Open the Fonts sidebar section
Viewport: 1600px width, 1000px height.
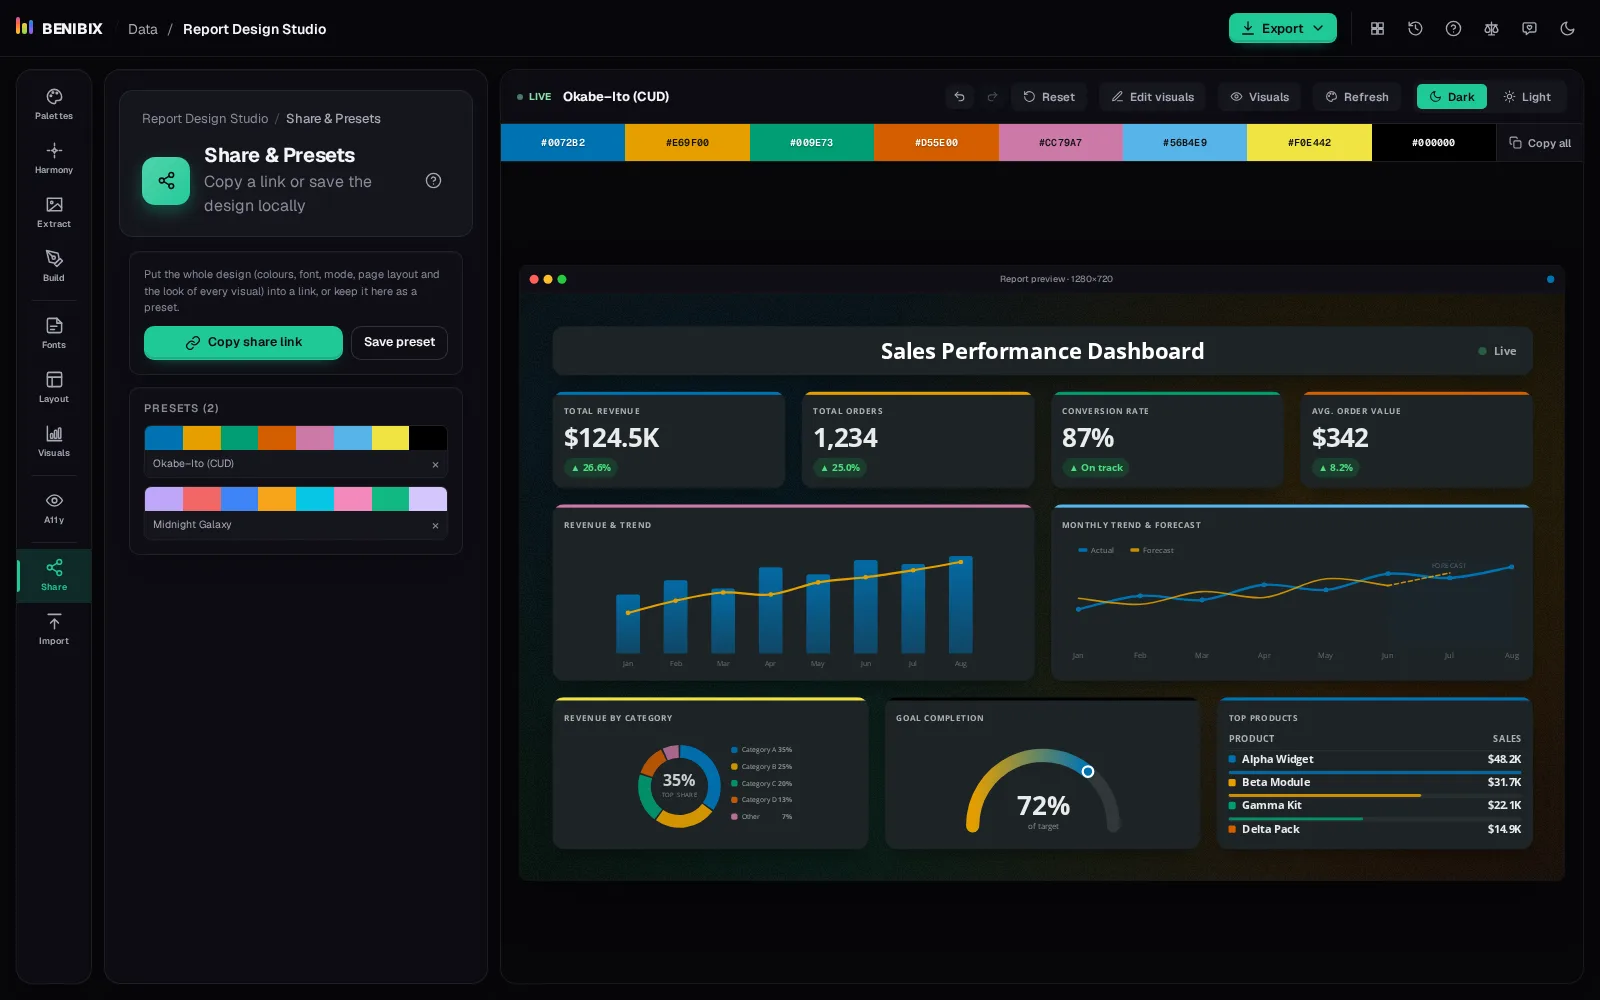click(54, 333)
